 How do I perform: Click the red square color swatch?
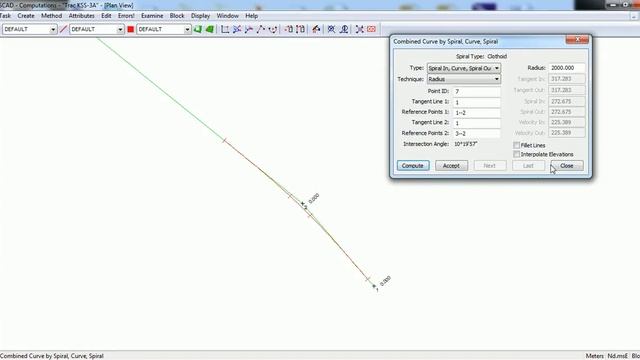click(131, 29)
